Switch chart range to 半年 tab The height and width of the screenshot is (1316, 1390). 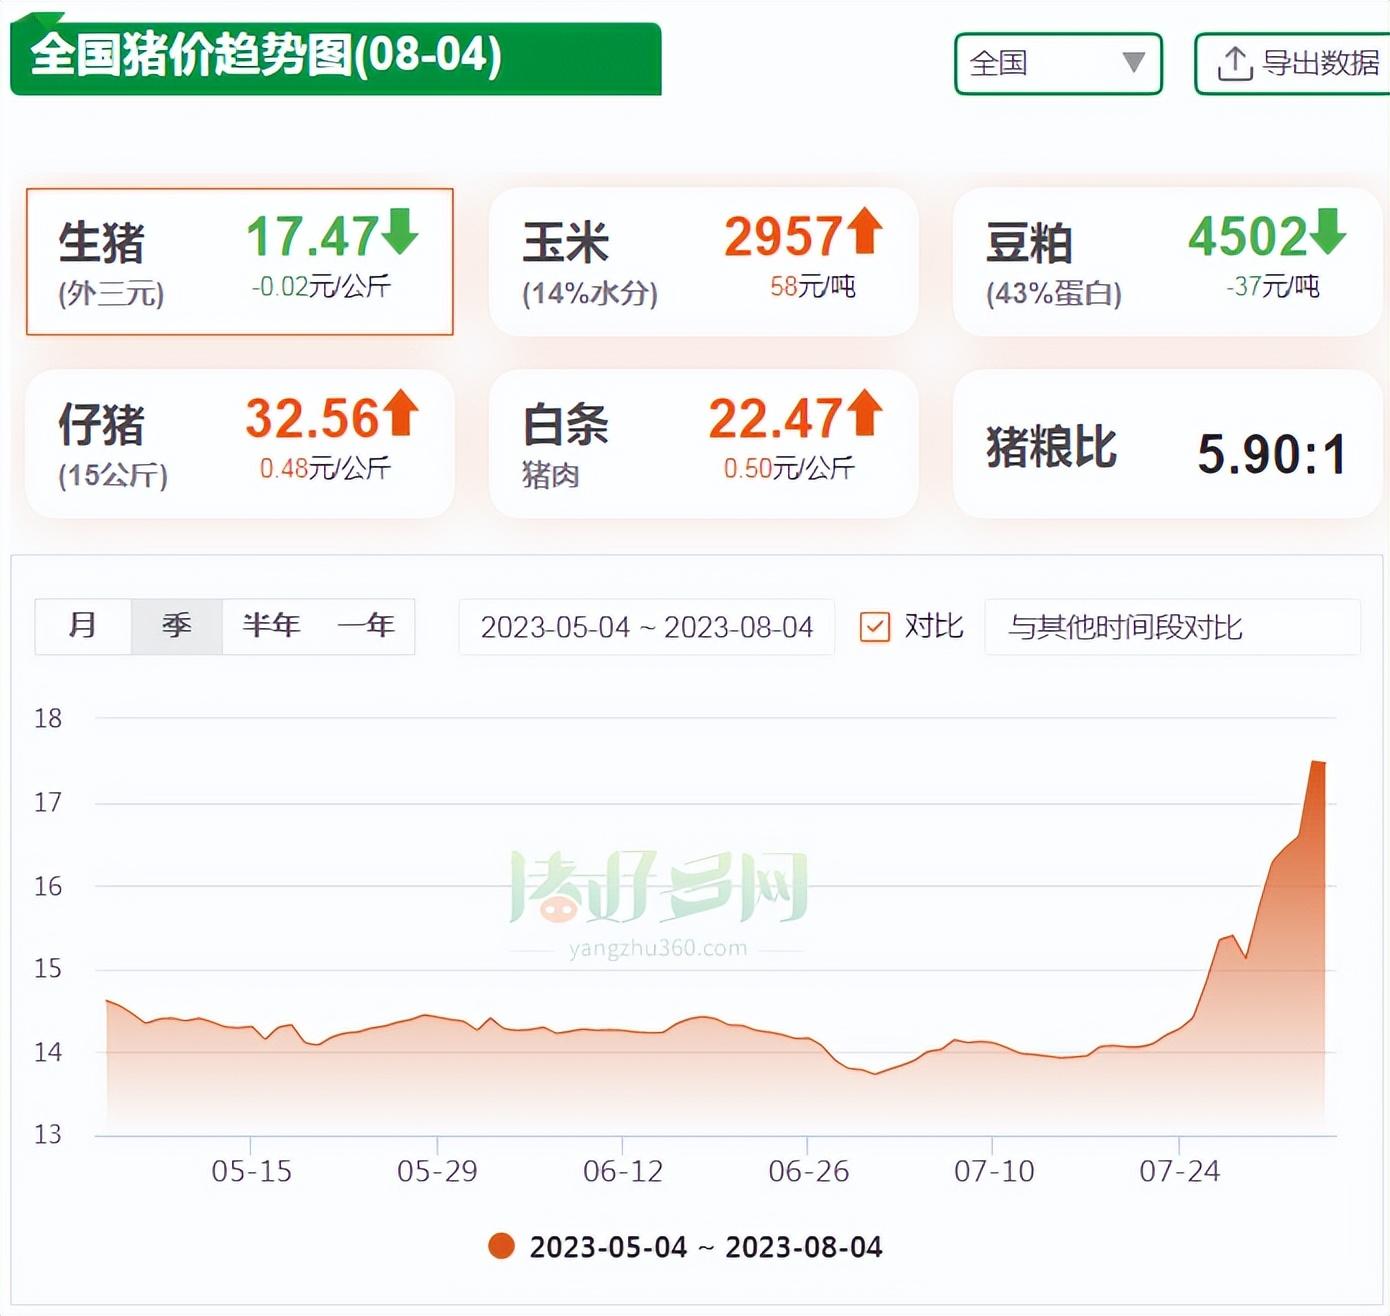271,626
